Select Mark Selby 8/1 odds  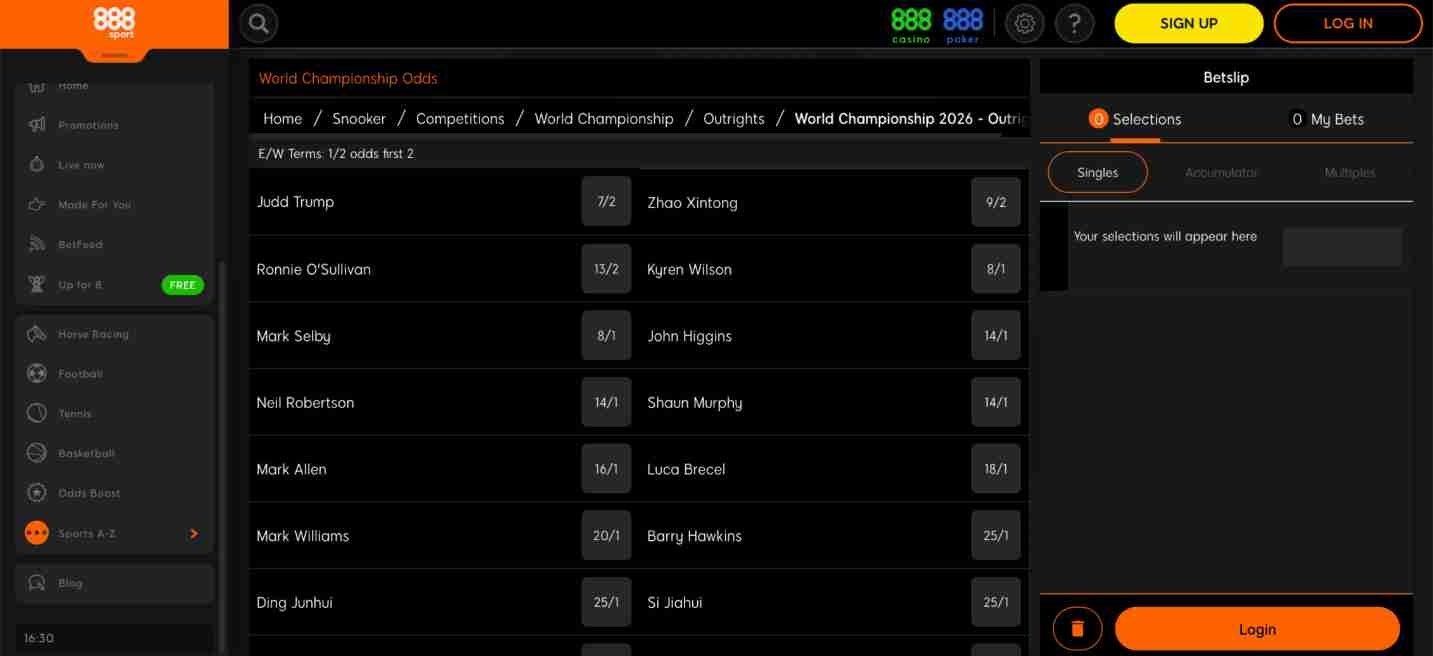[606, 336]
